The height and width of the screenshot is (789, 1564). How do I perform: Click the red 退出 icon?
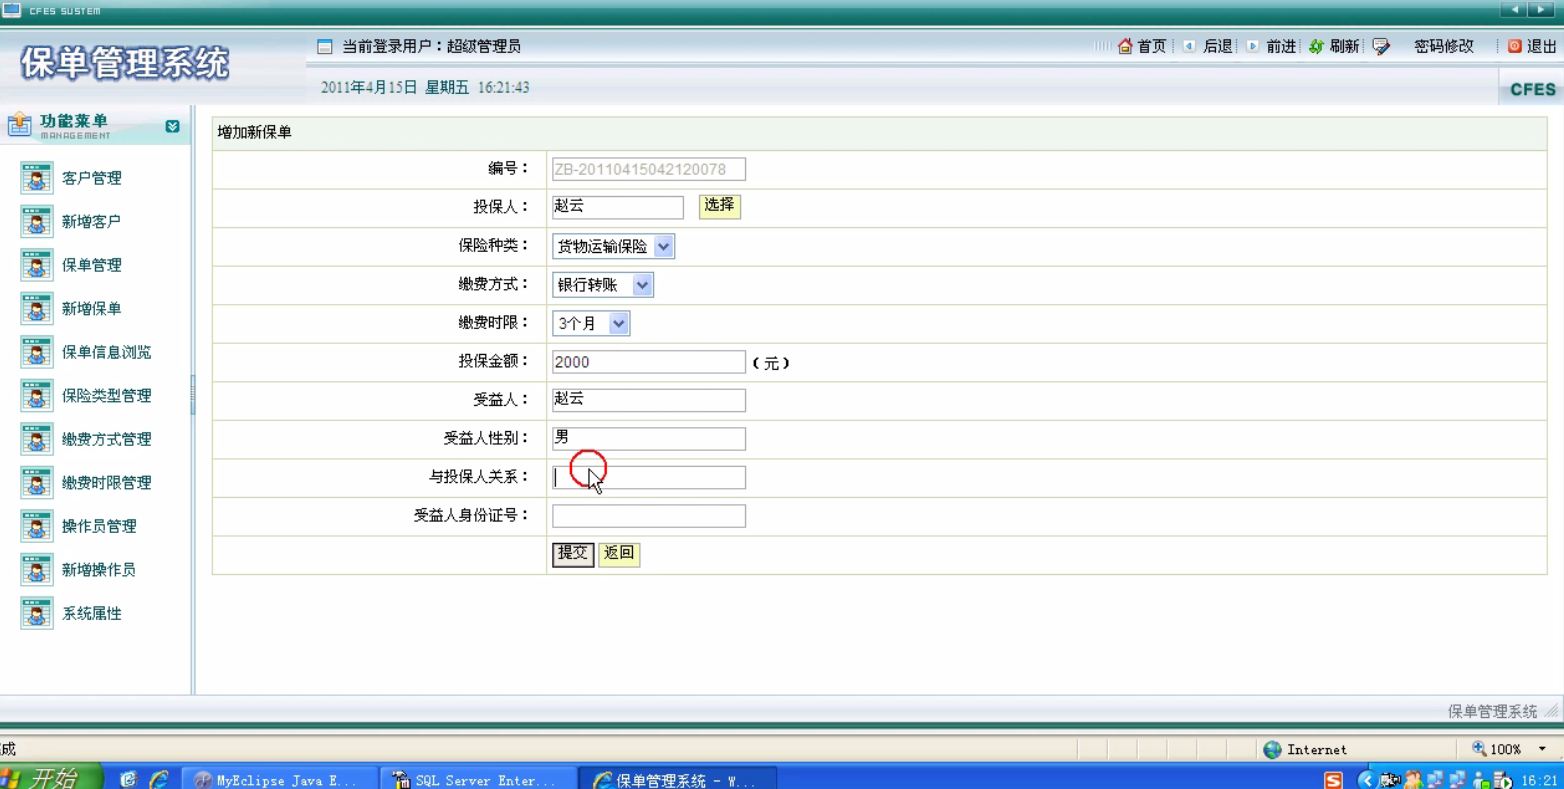pyautogui.click(x=1514, y=46)
